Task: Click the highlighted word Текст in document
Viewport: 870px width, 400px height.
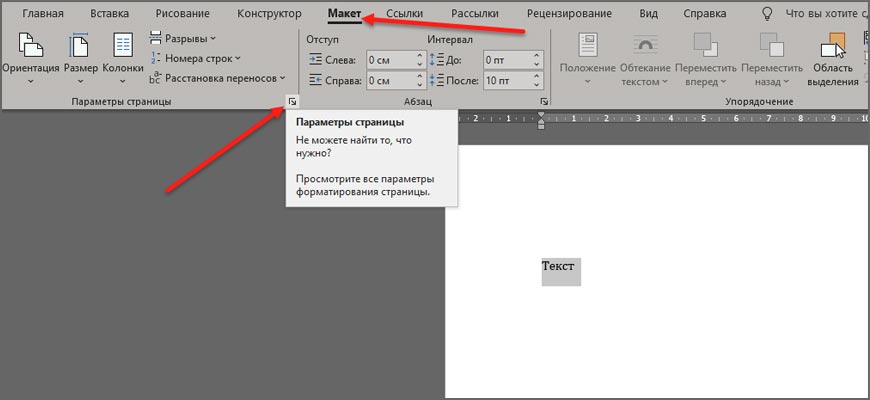Action: click(559, 267)
